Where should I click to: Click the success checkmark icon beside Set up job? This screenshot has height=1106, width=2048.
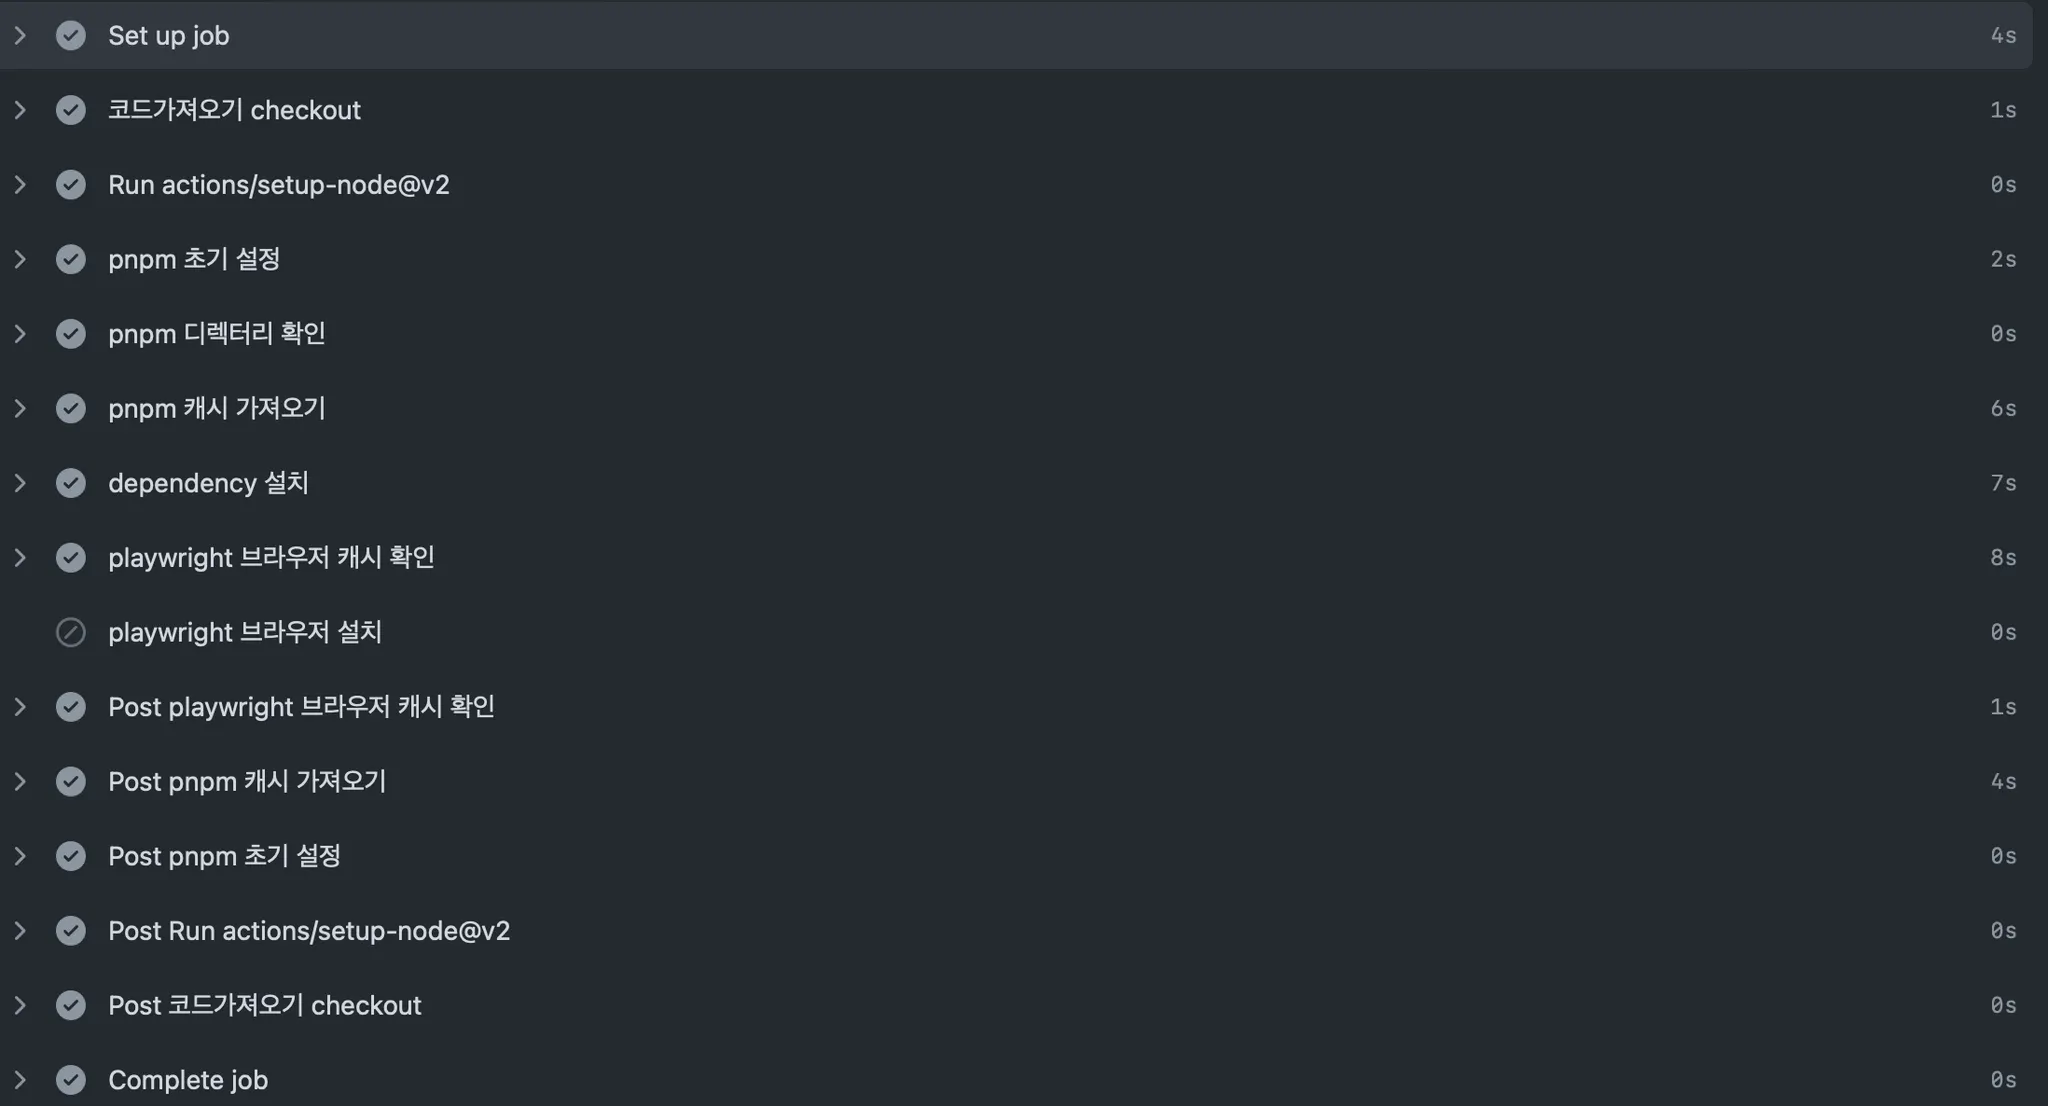70,36
